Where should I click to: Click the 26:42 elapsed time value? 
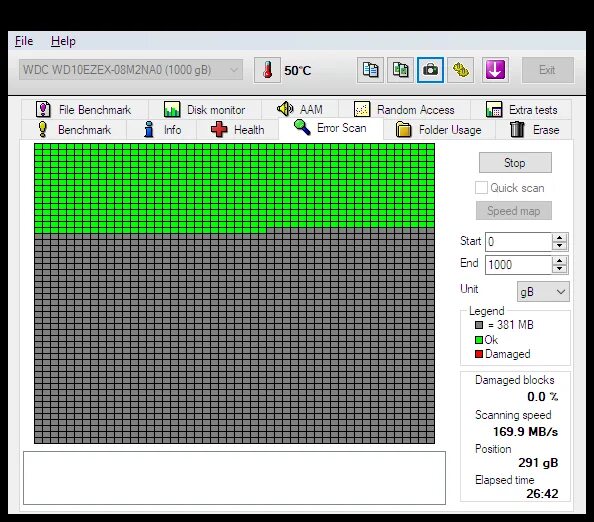(542, 494)
